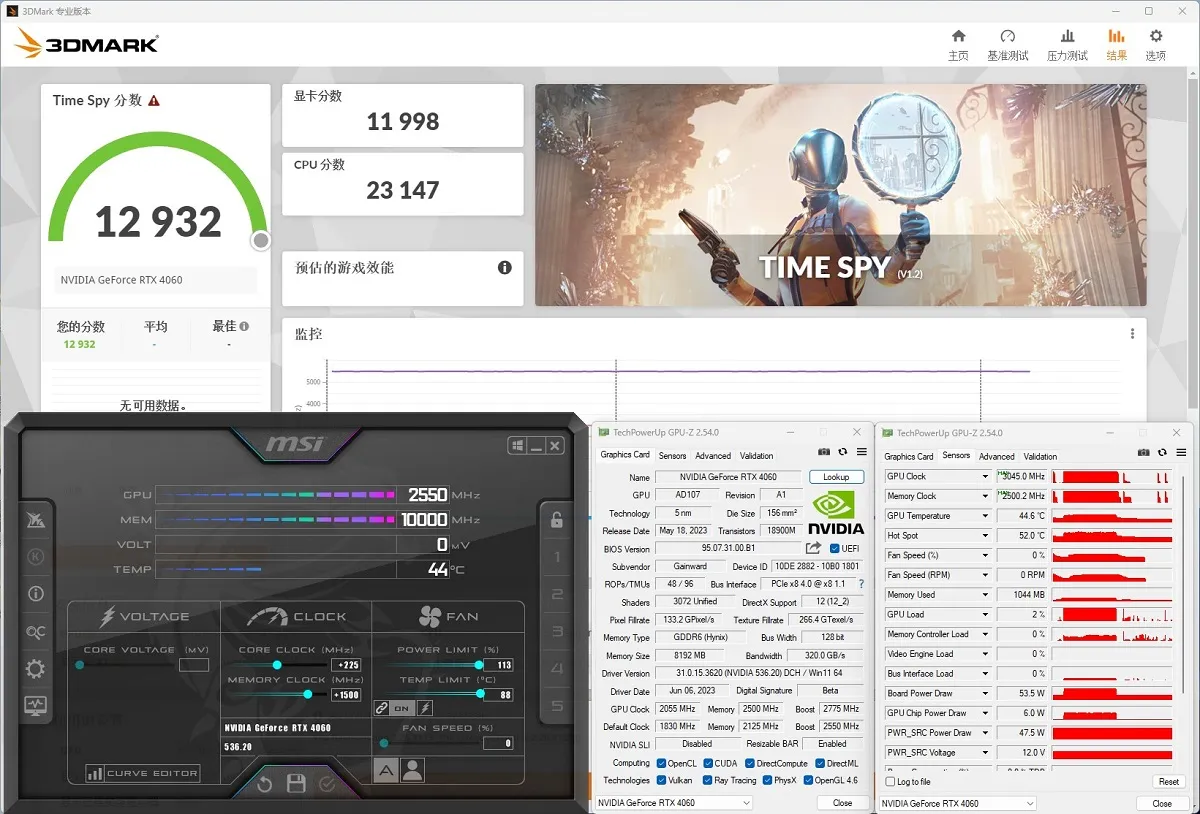This screenshot has height=814, width=1200.
Task: Open the Memory Clock sensor dropdown
Action: point(985,496)
